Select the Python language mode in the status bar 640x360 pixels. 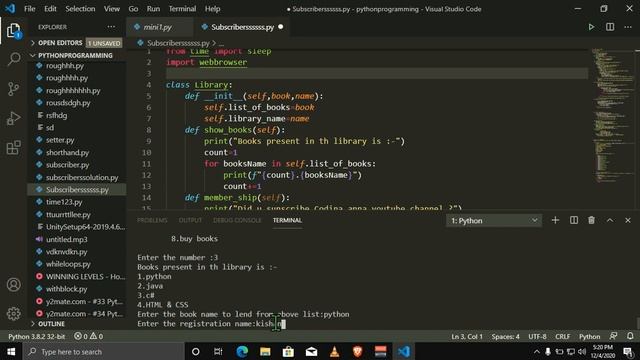point(589,336)
